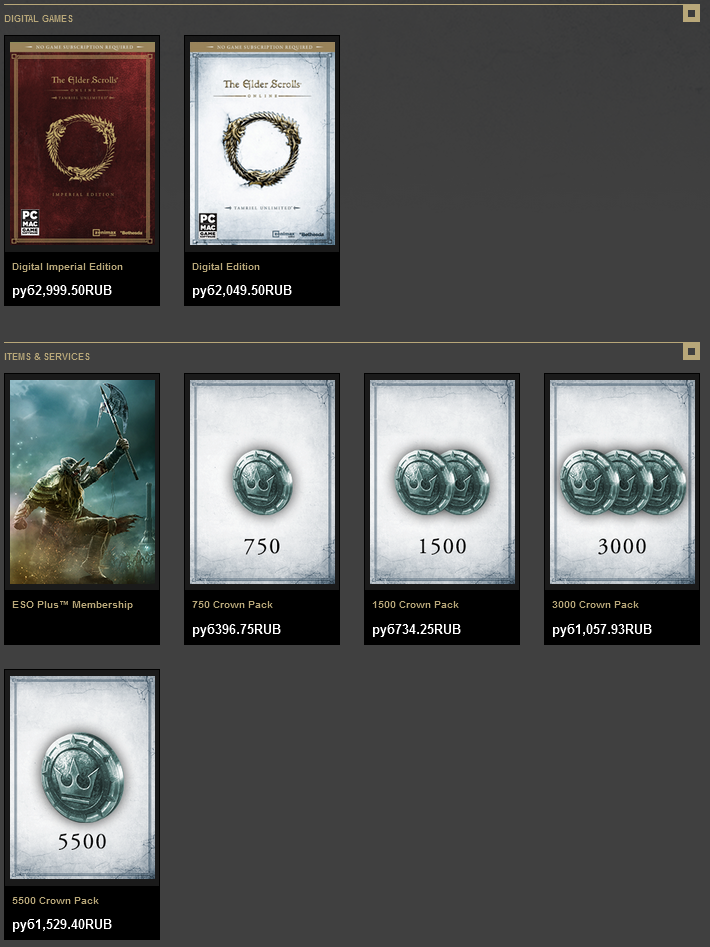Open the ESO Plus™ Membership link
710x947 pixels.
[72, 605]
